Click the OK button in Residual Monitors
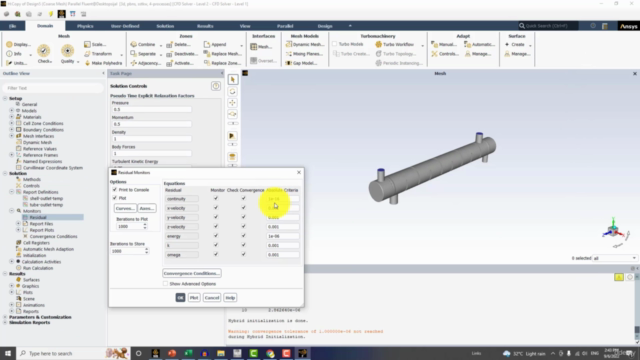This screenshot has height=360, width=640. pos(180,298)
